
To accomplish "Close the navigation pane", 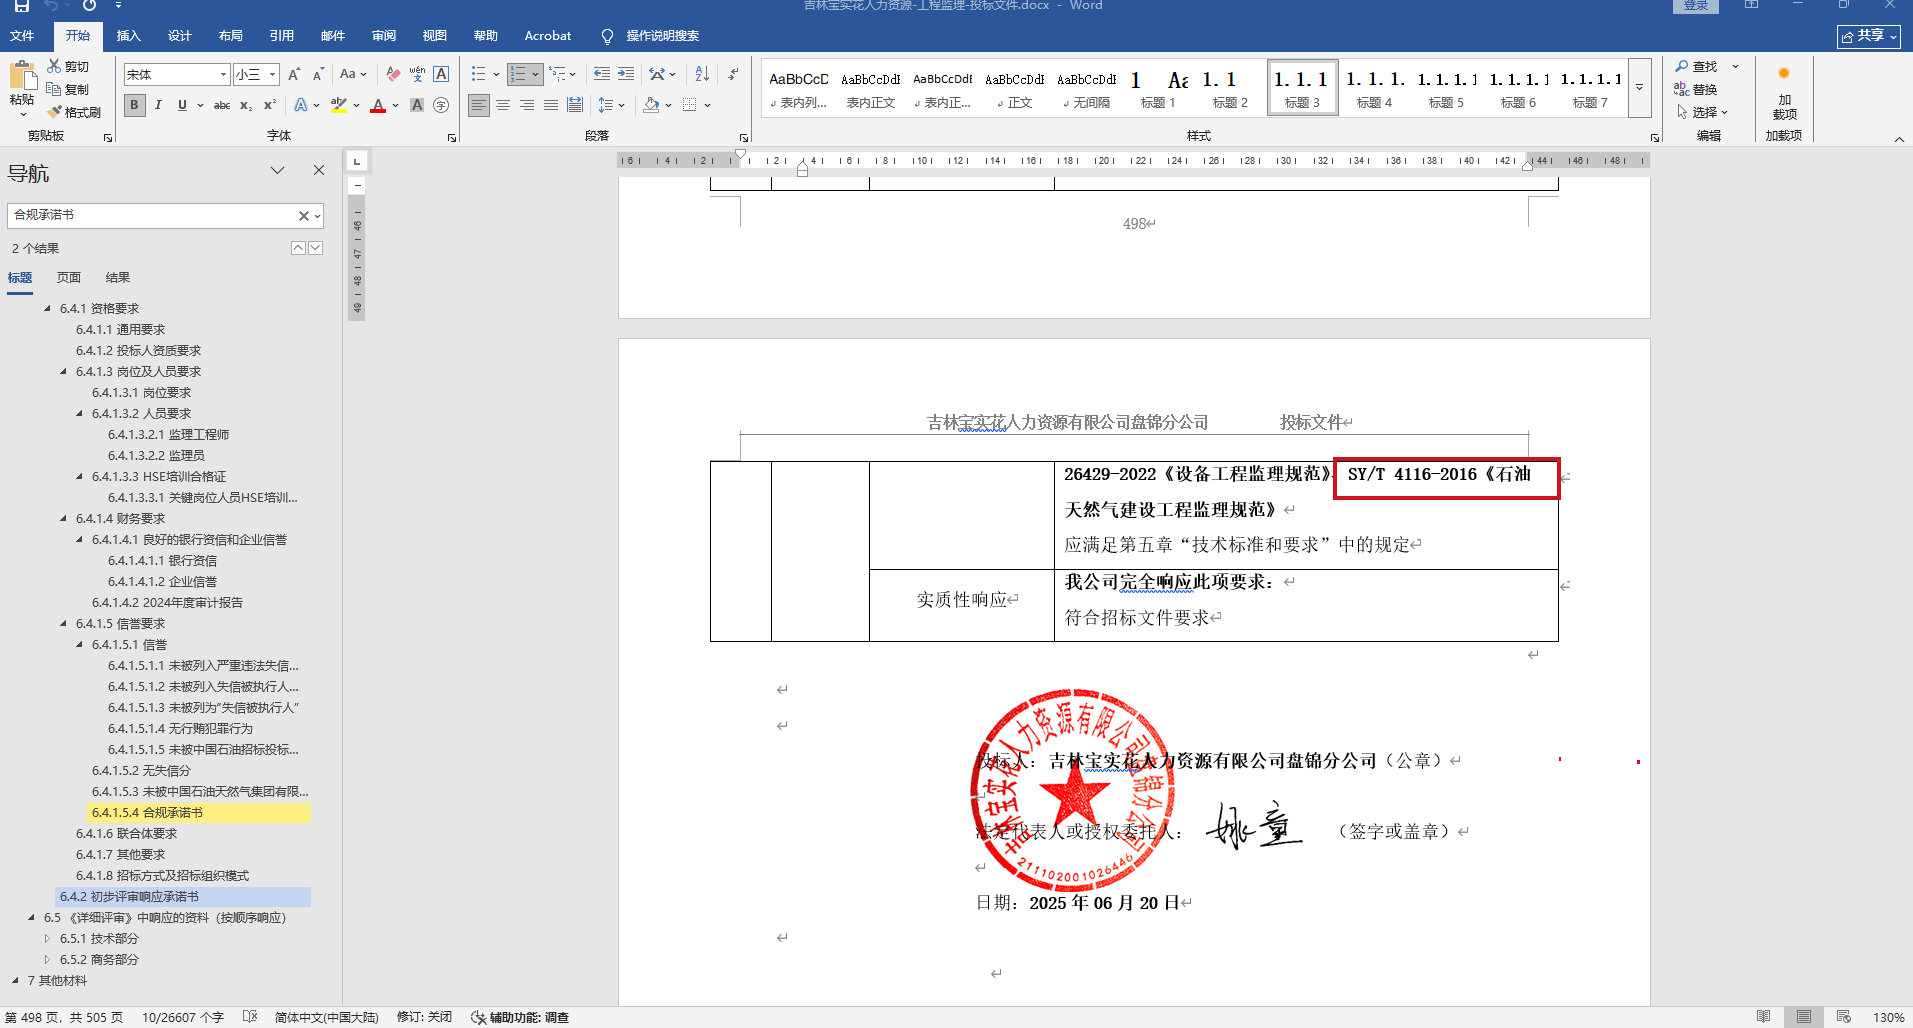I will click(x=319, y=170).
